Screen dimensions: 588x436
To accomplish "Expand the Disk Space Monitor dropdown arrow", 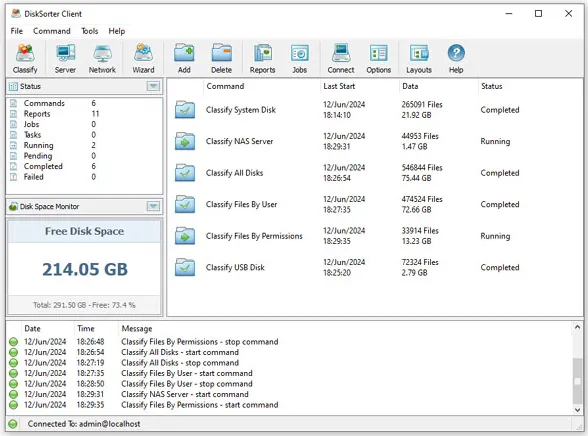I will [x=153, y=206].
